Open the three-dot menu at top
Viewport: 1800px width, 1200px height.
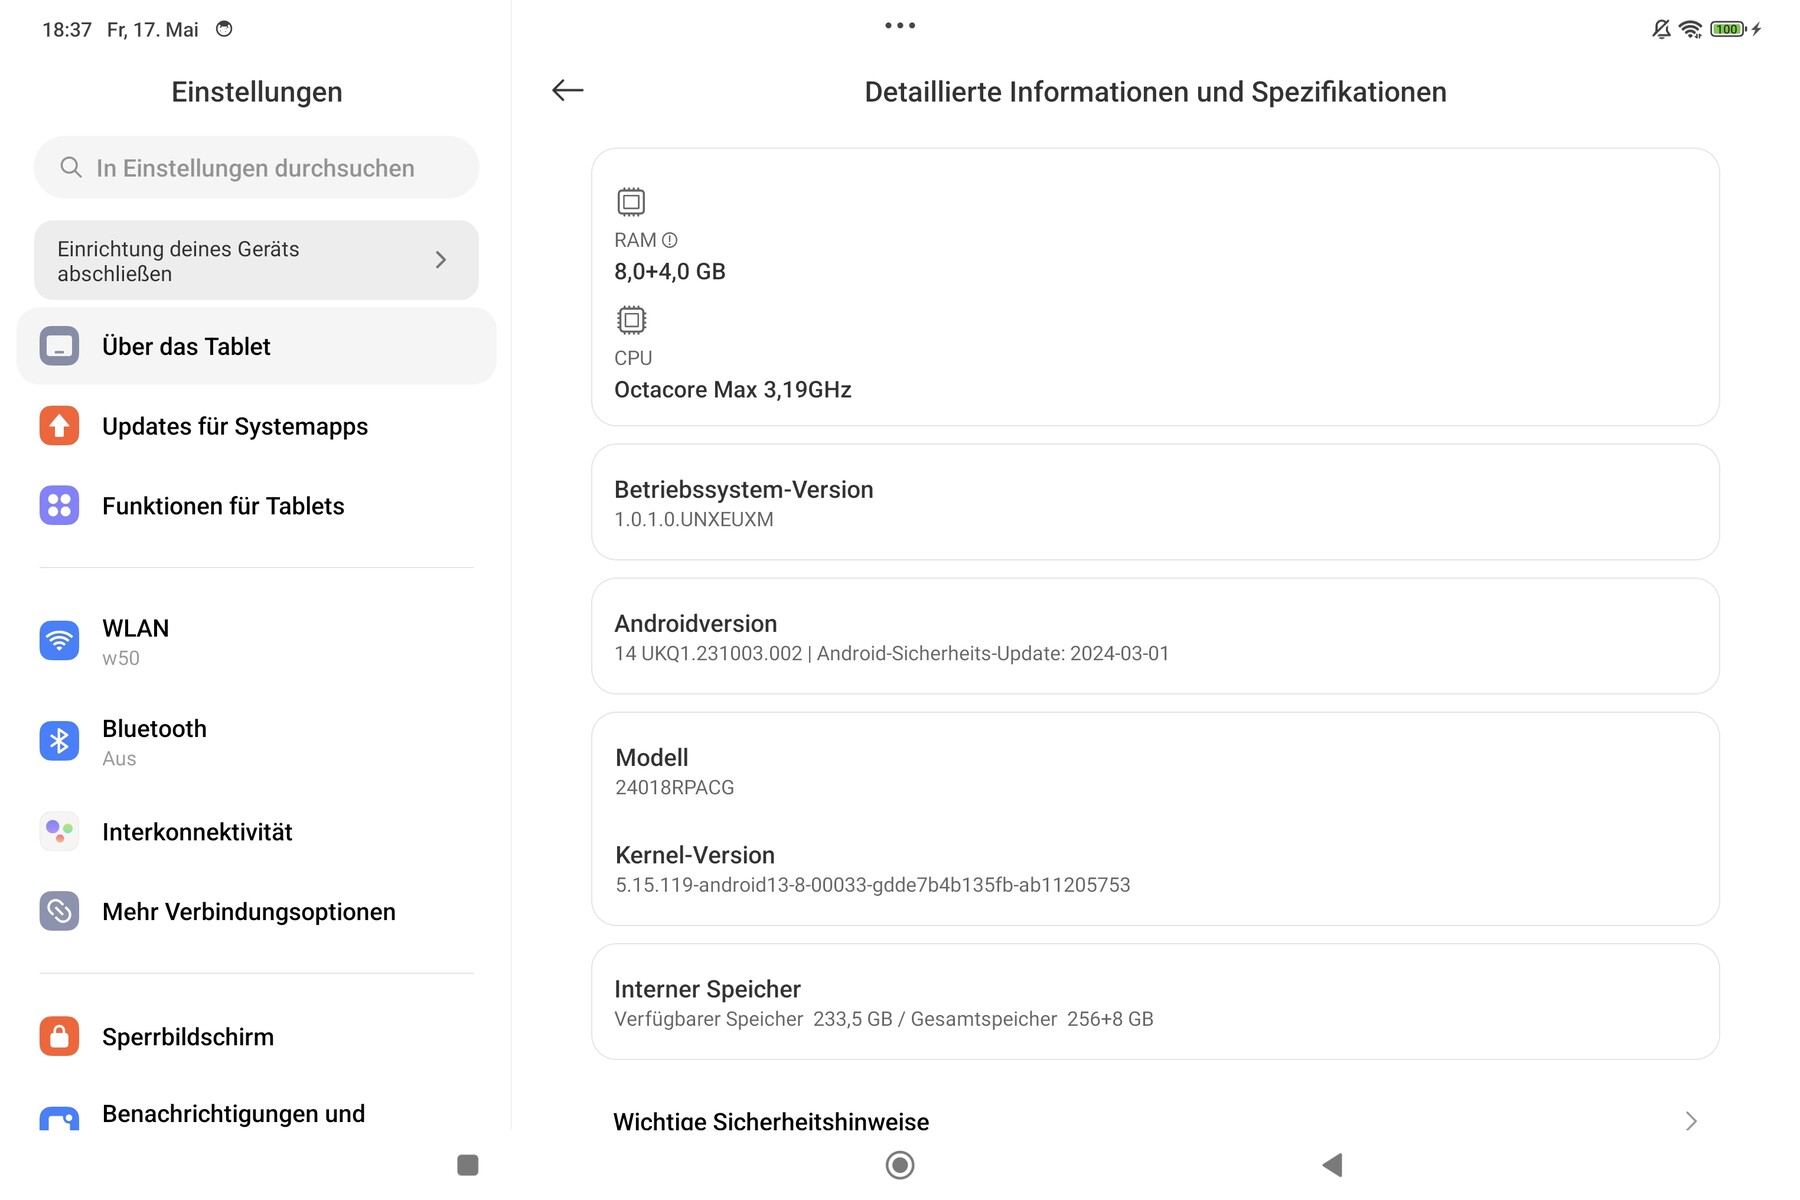pyautogui.click(x=900, y=26)
